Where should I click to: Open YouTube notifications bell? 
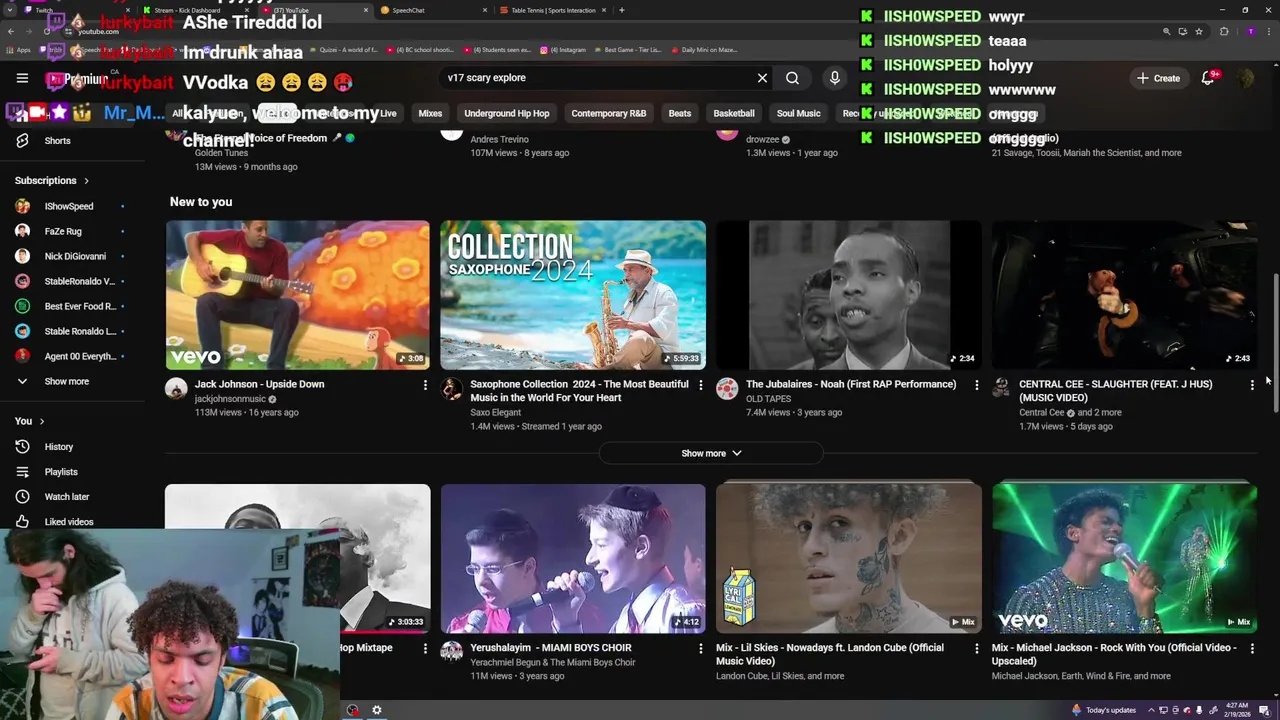tap(1208, 78)
